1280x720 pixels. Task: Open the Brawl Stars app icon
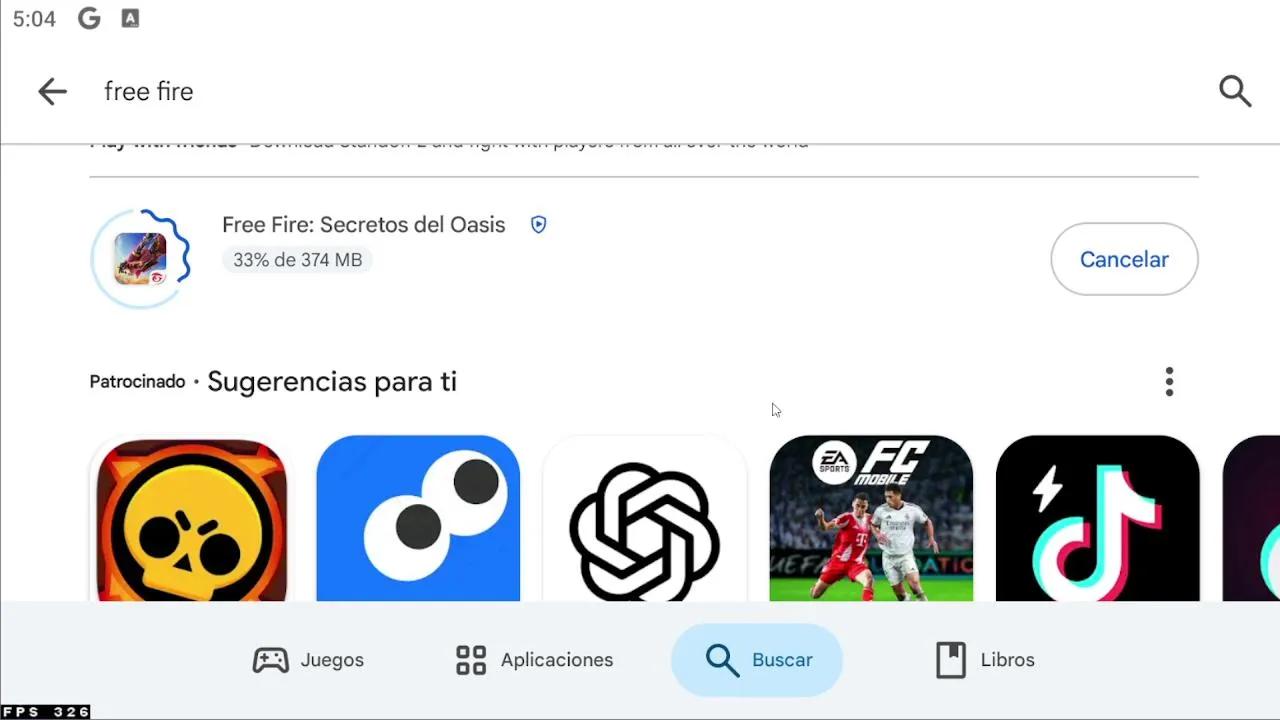pos(191,518)
